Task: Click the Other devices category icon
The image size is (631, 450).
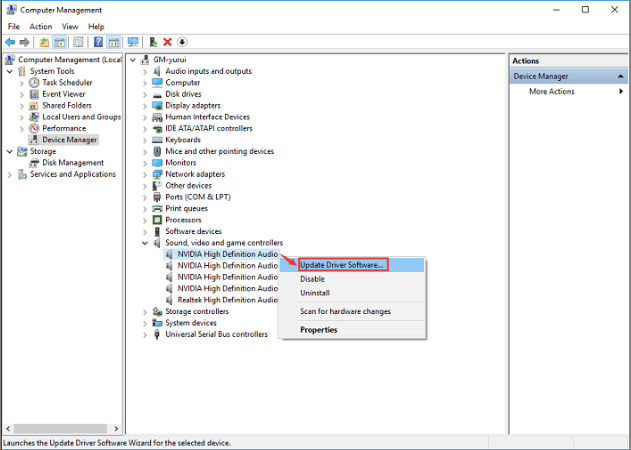Action: pyautogui.click(x=157, y=186)
